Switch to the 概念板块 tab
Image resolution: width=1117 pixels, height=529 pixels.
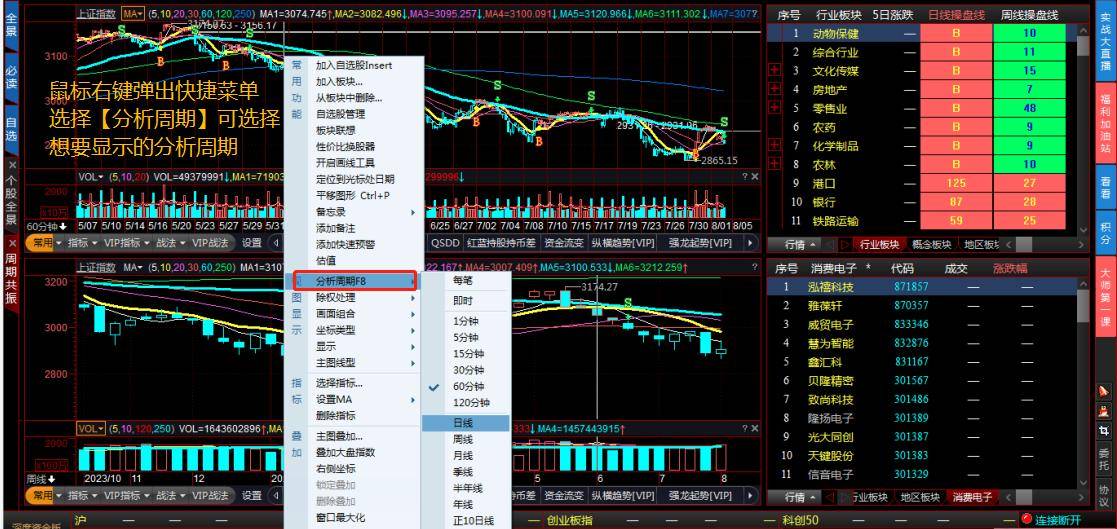coord(932,244)
